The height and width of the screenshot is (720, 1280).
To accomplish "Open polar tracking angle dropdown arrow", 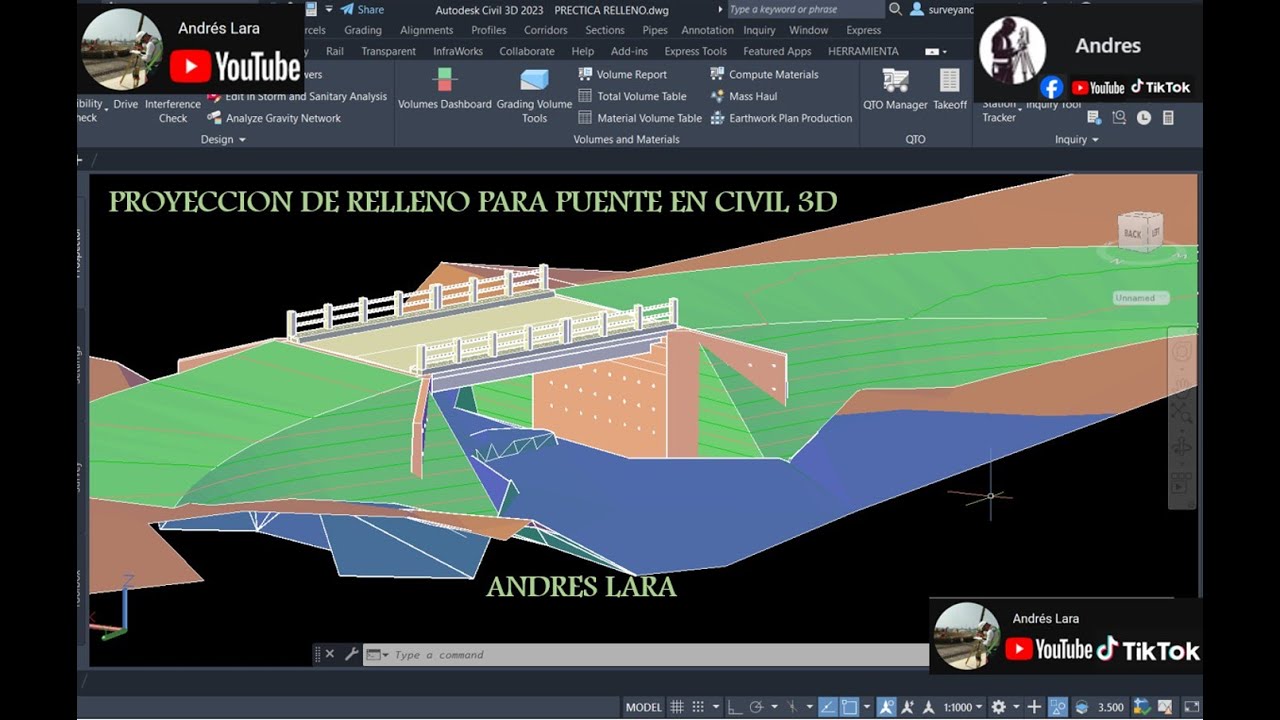I will pyautogui.click(x=774, y=707).
